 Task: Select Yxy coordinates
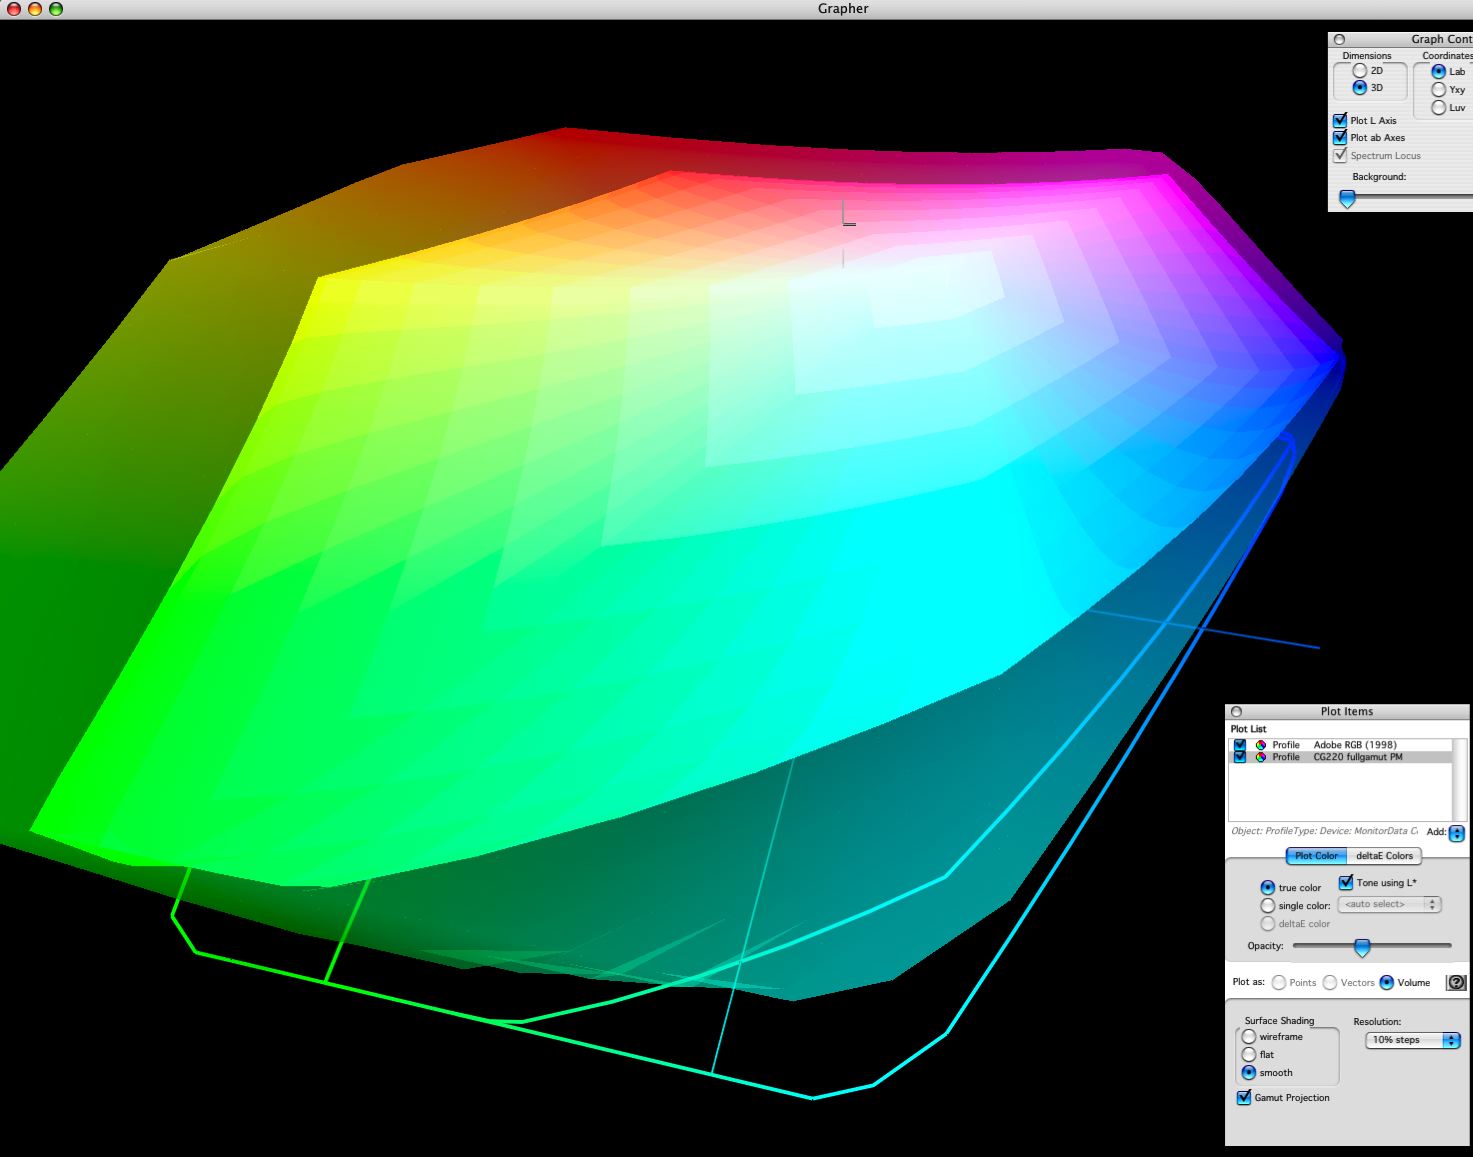pyautogui.click(x=1438, y=90)
